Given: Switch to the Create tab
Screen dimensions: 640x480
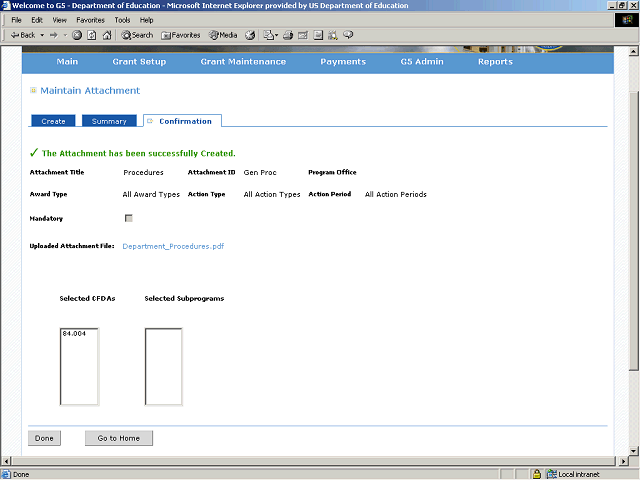Looking at the screenshot, I should click(53, 121).
